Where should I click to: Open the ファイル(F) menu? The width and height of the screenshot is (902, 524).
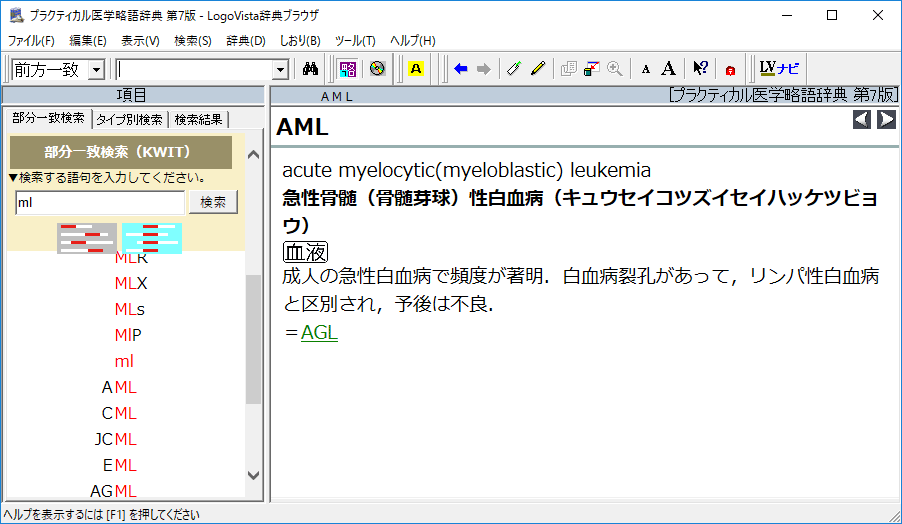(x=31, y=41)
